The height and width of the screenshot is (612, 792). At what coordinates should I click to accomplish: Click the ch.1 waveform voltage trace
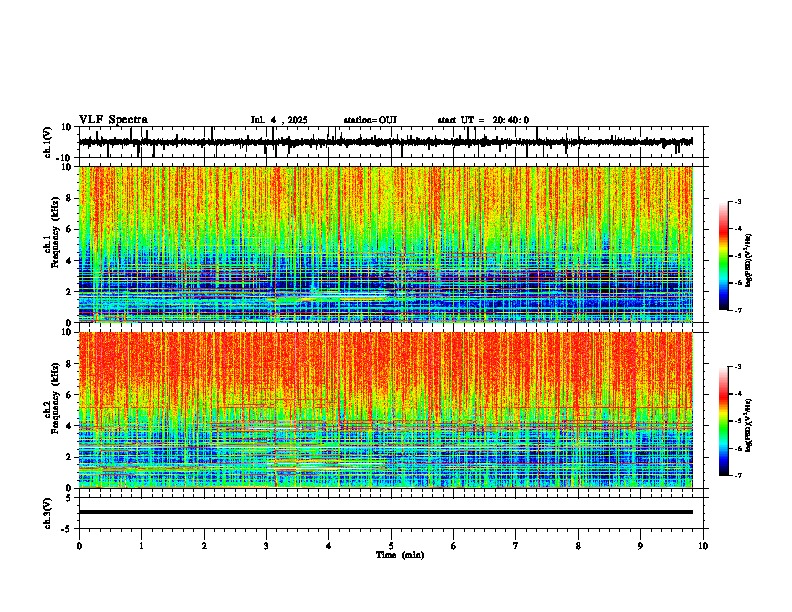click(385, 142)
